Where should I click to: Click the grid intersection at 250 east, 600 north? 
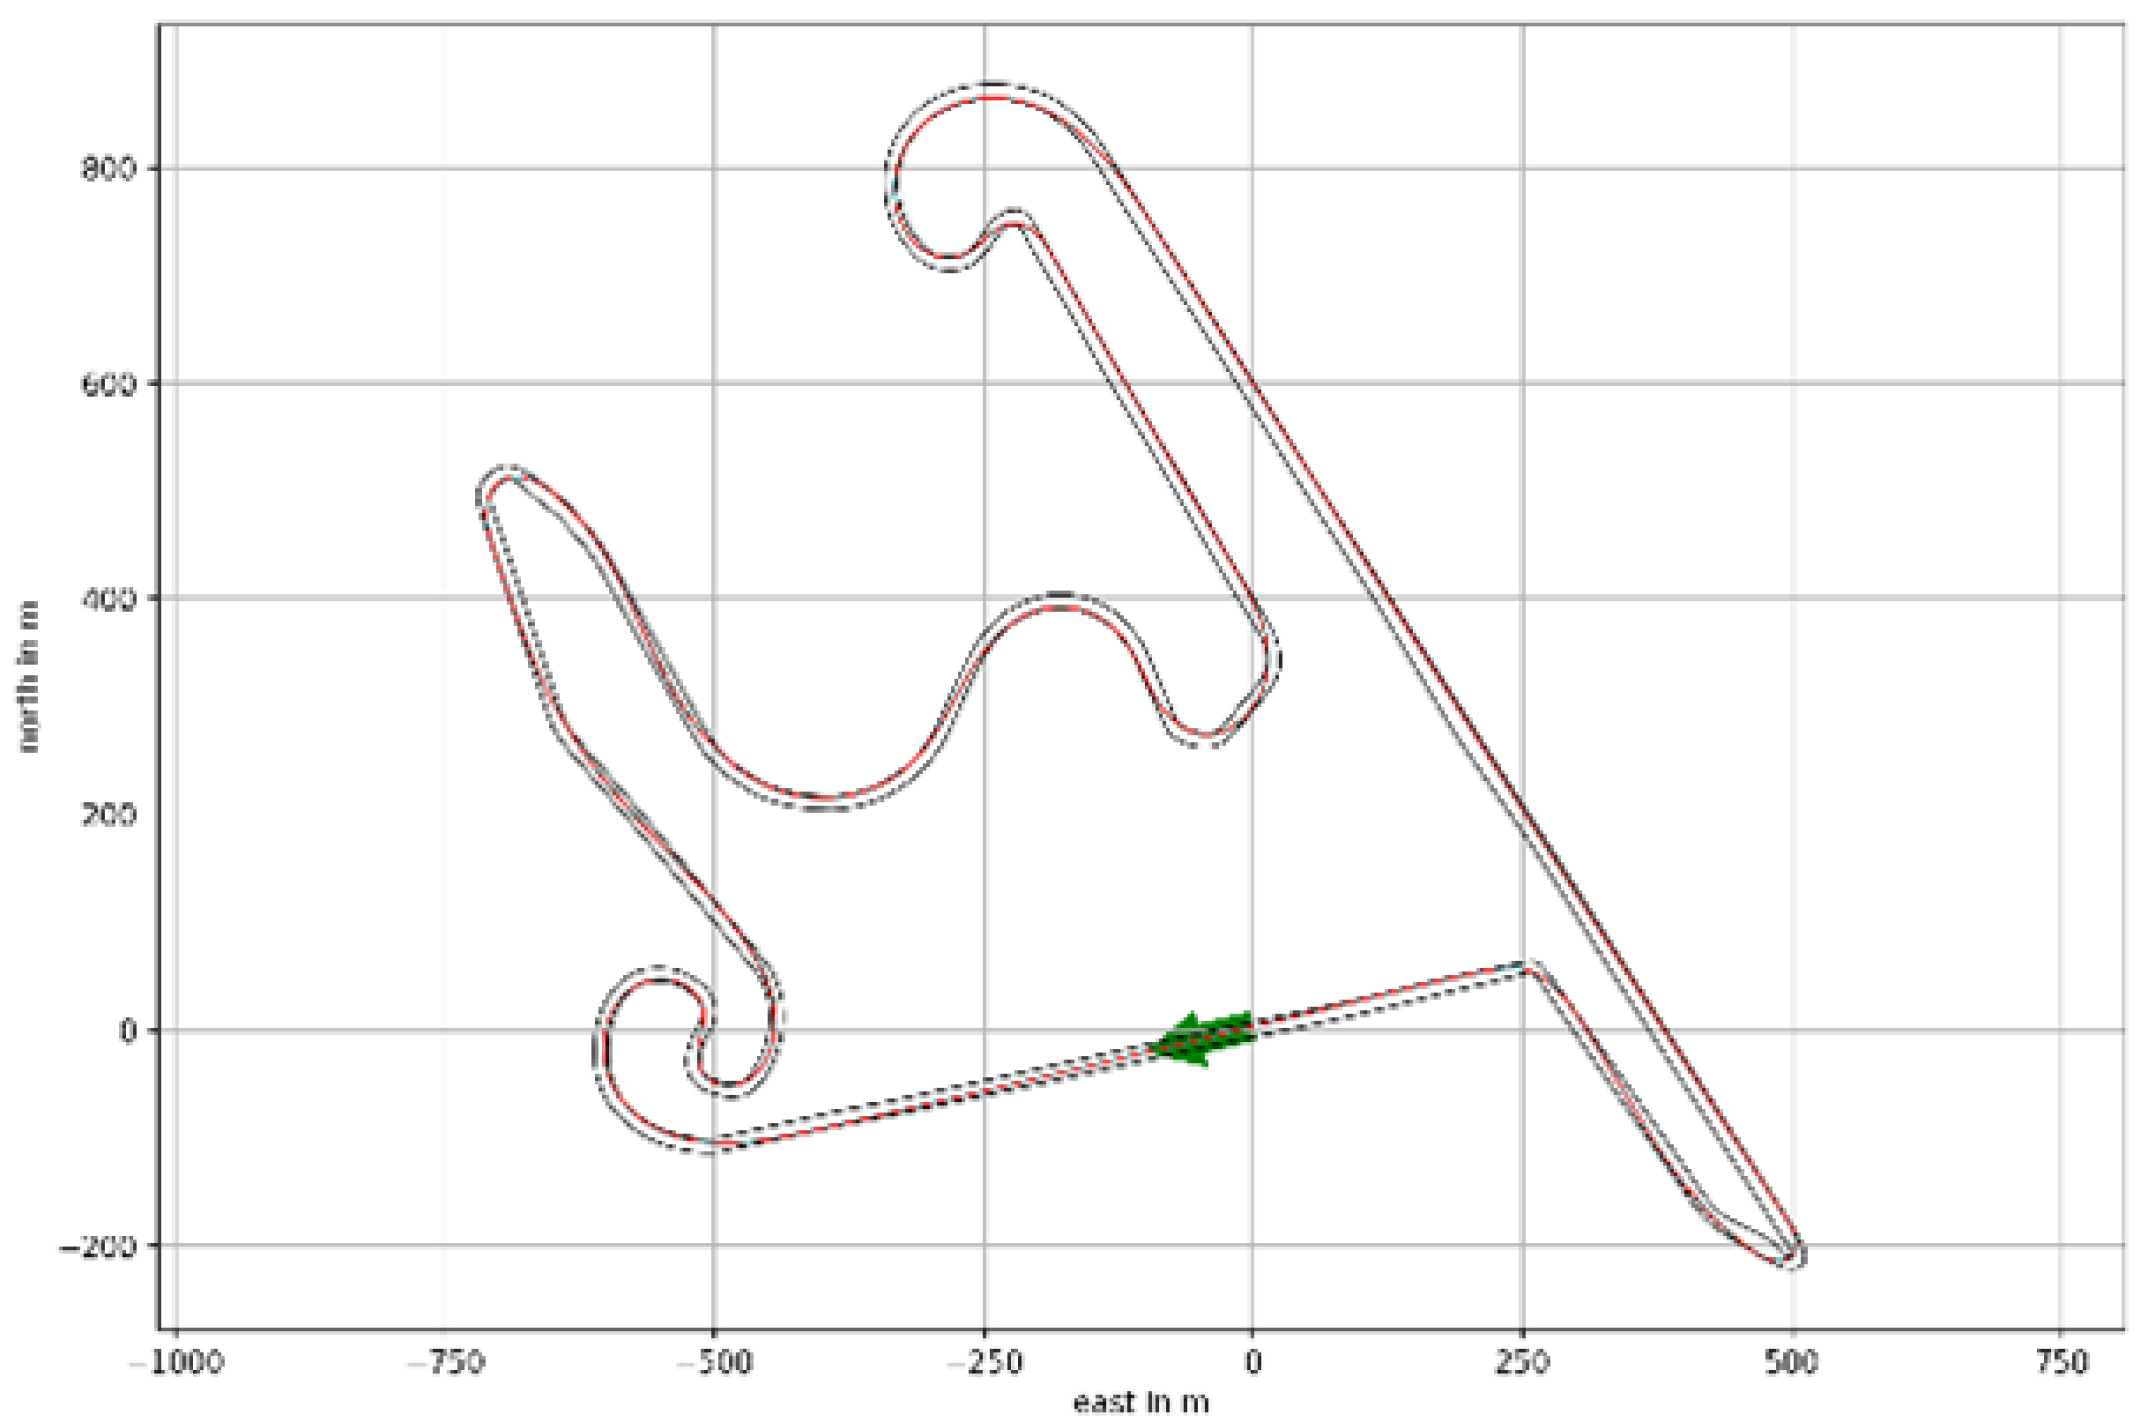(1523, 383)
